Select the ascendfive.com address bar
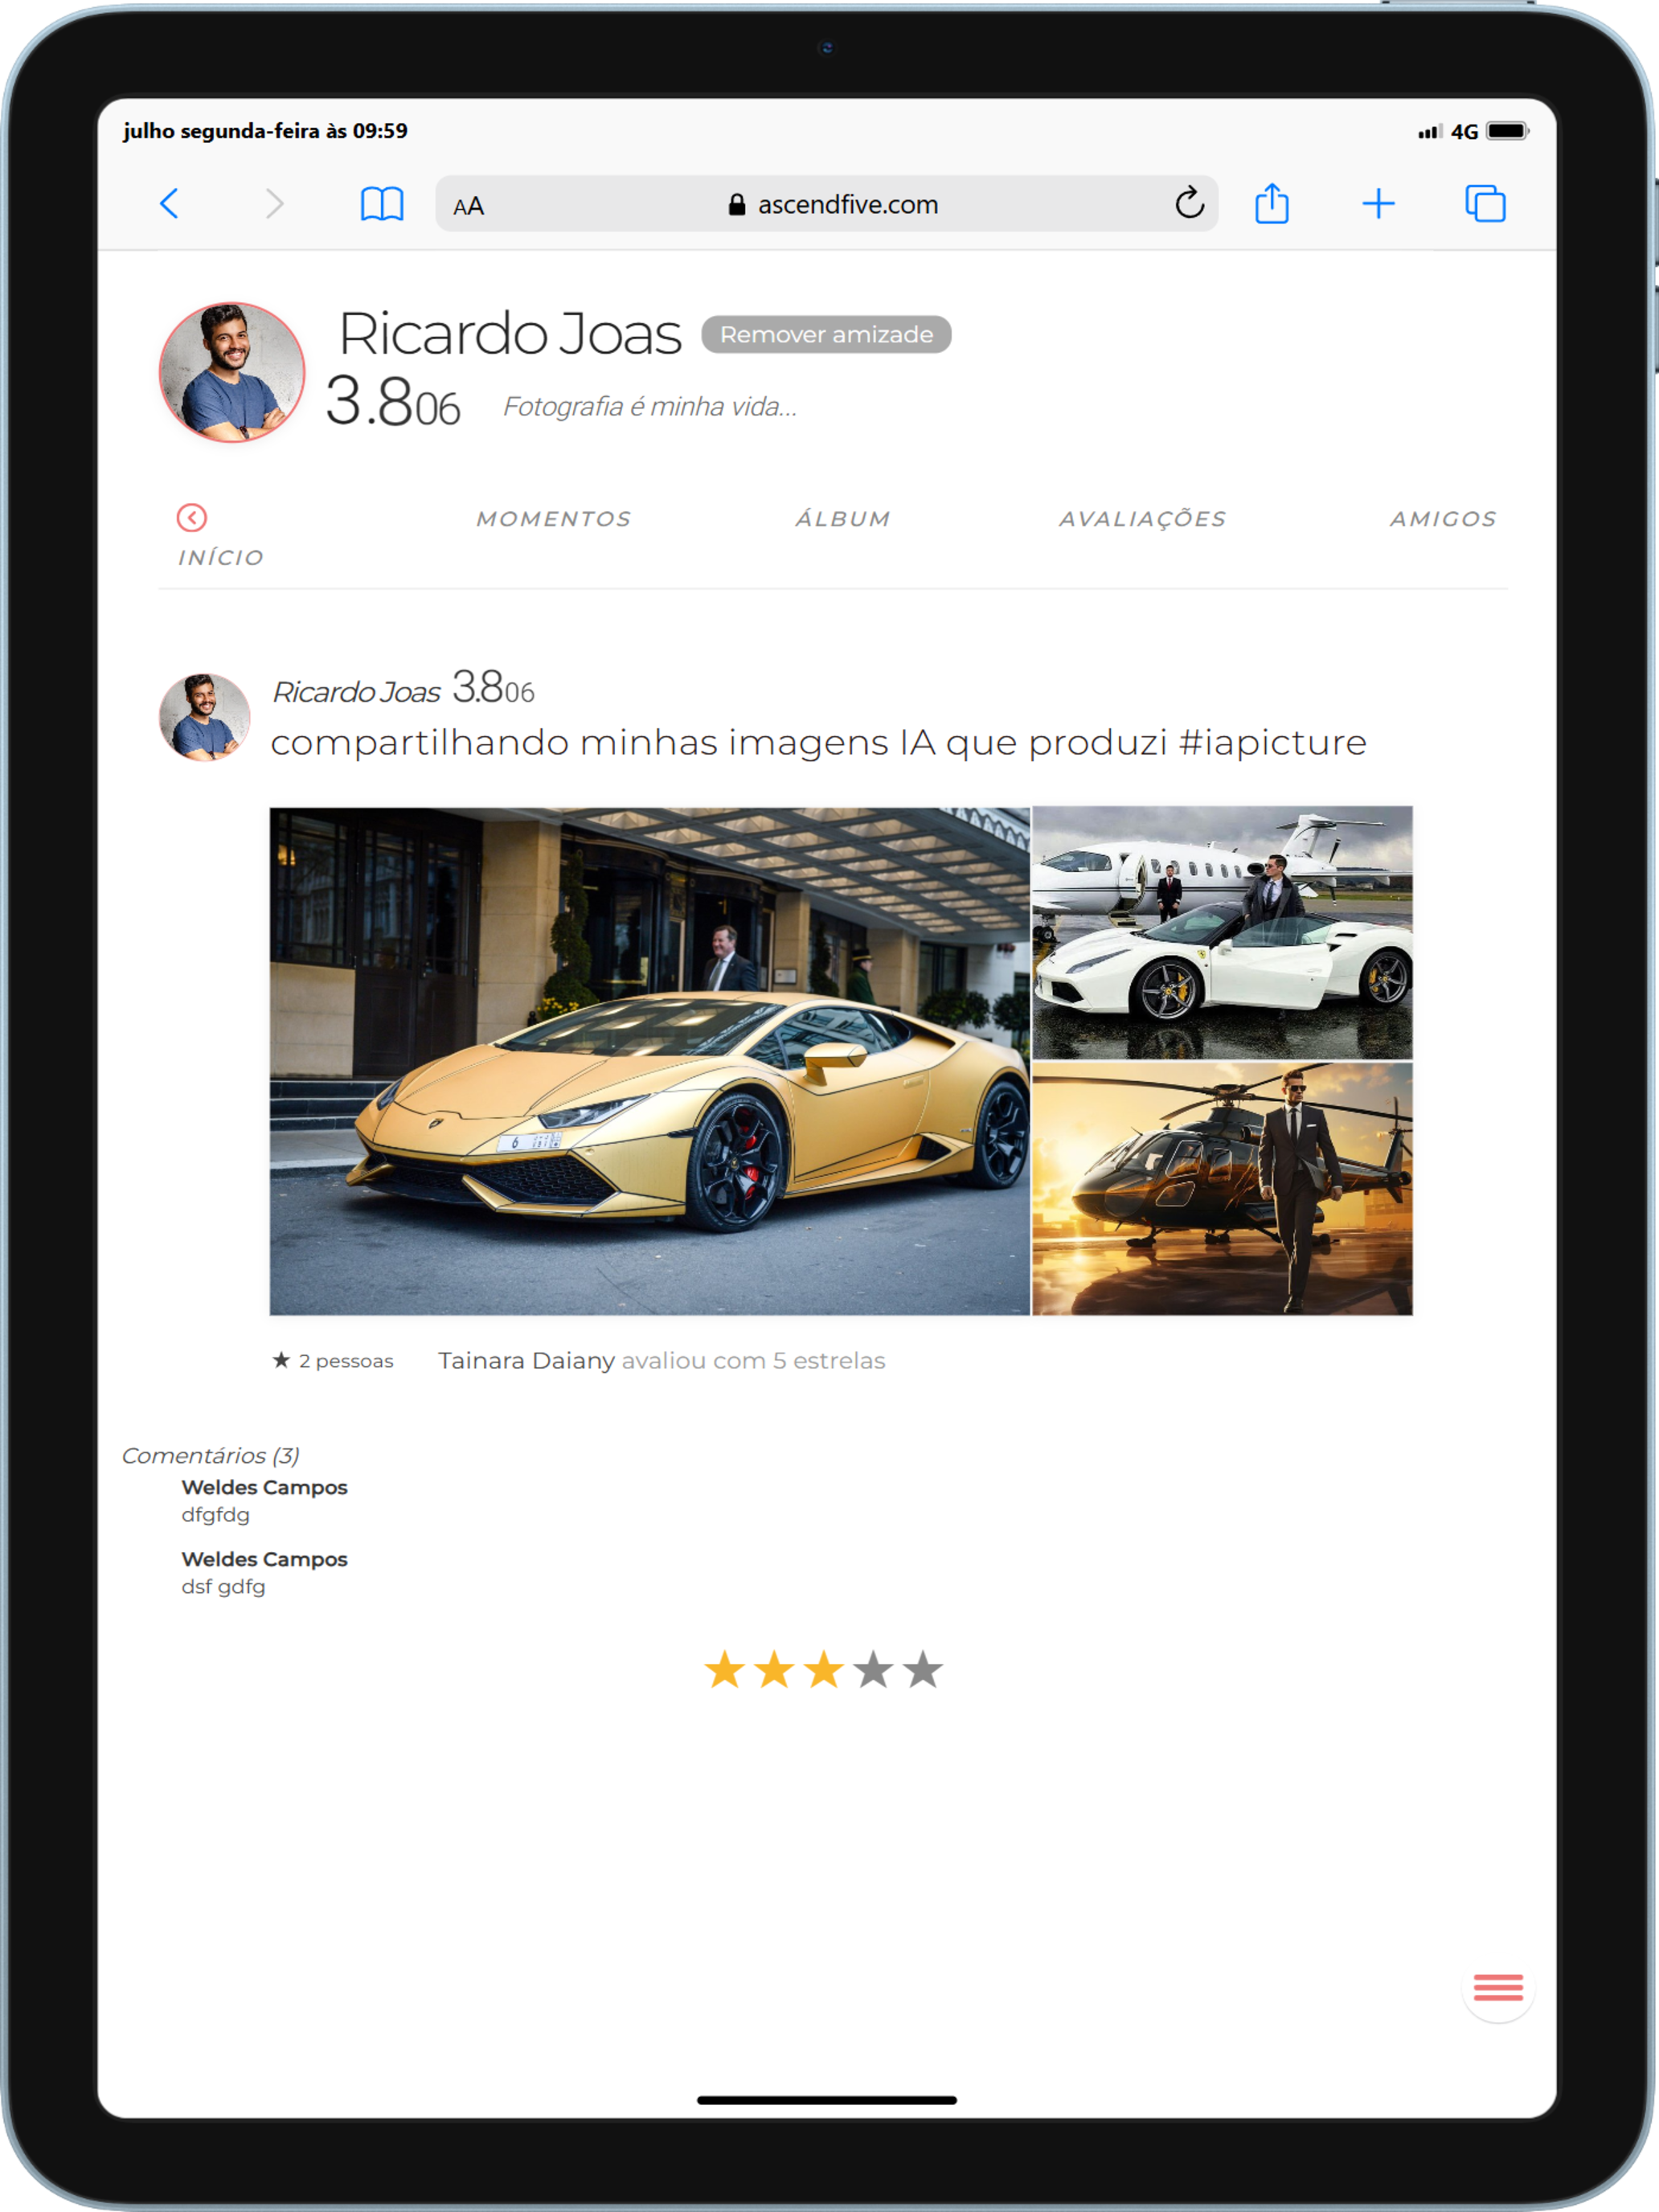Screen dimensions: 1659x2212 tap(846, 204)
